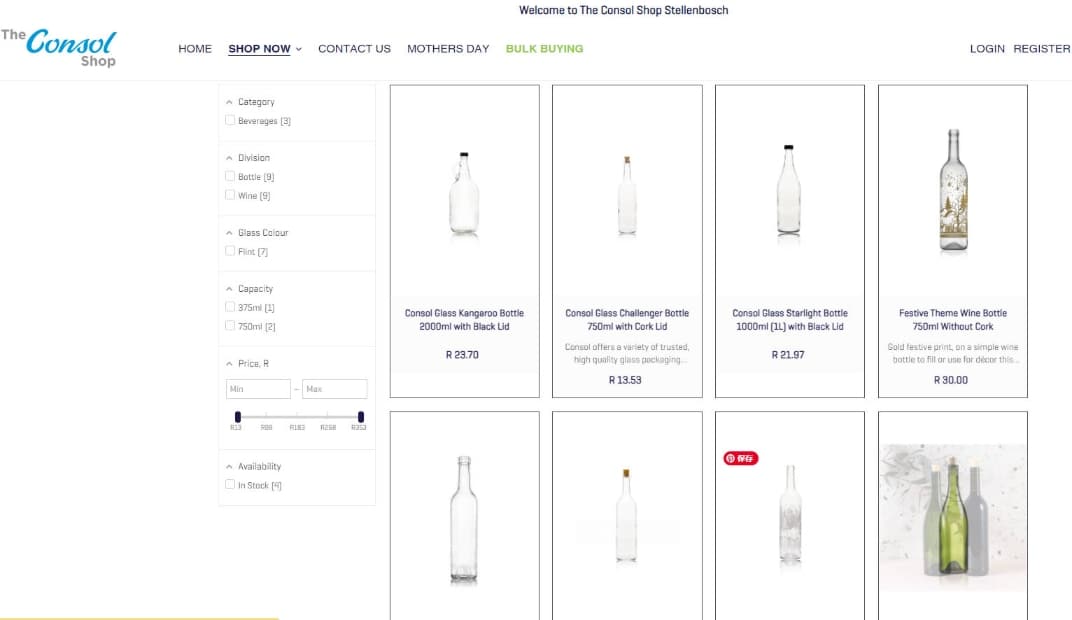The width and height of the screenshot is (1072, 620).
Task: Click the red Pinterest save badge
Action: click(x=741, y=458)
